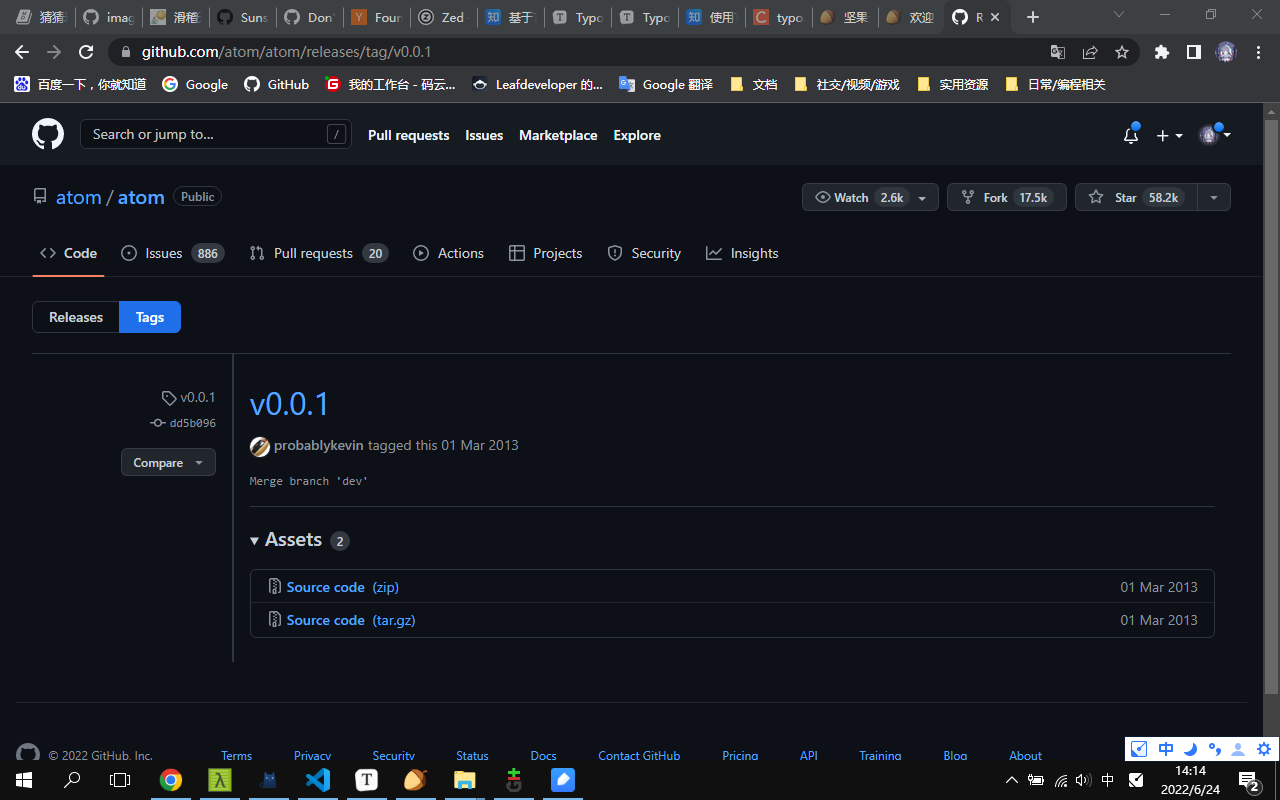Open the v0.0.1 release title
This screenshot has width=1280, height=800.
289,403
